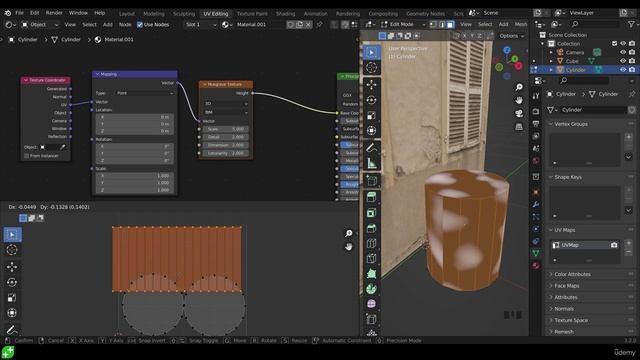Select the Extrude Region tool
The height and width of the screenshot is (360, 640).
(371, 197)
